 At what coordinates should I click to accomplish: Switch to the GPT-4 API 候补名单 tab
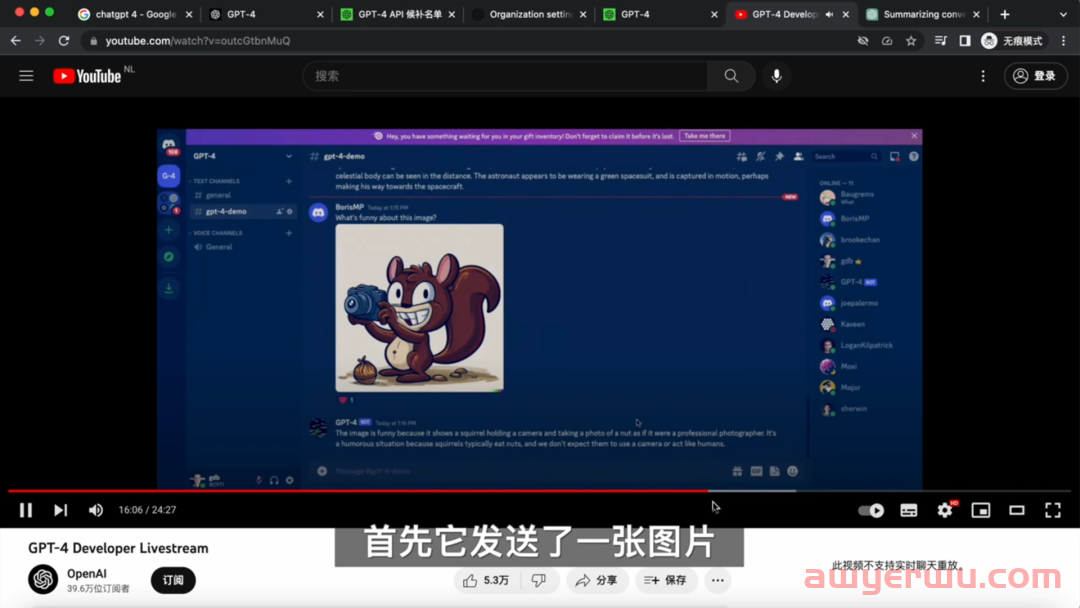398,14
